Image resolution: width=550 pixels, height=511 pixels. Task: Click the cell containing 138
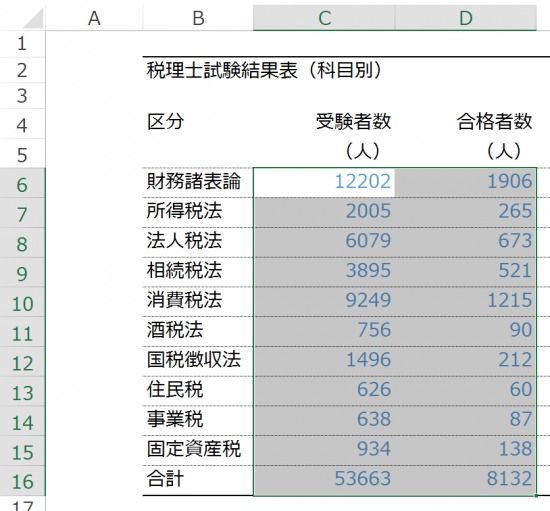click(x=465, y=451)
